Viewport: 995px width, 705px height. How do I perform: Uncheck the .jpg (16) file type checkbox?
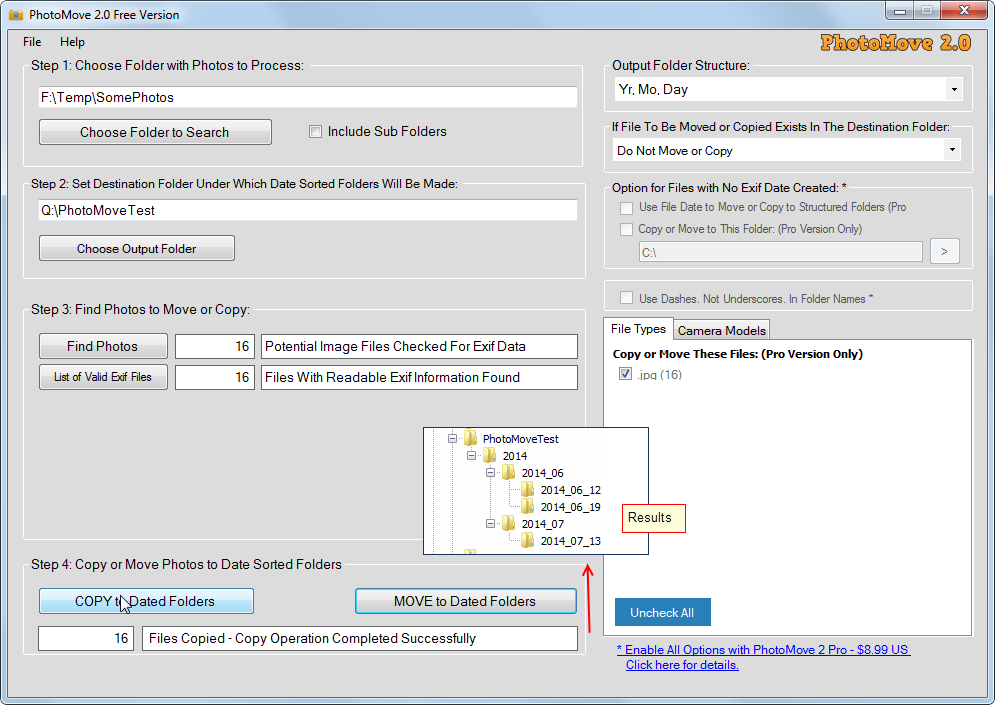pos(626,374)
